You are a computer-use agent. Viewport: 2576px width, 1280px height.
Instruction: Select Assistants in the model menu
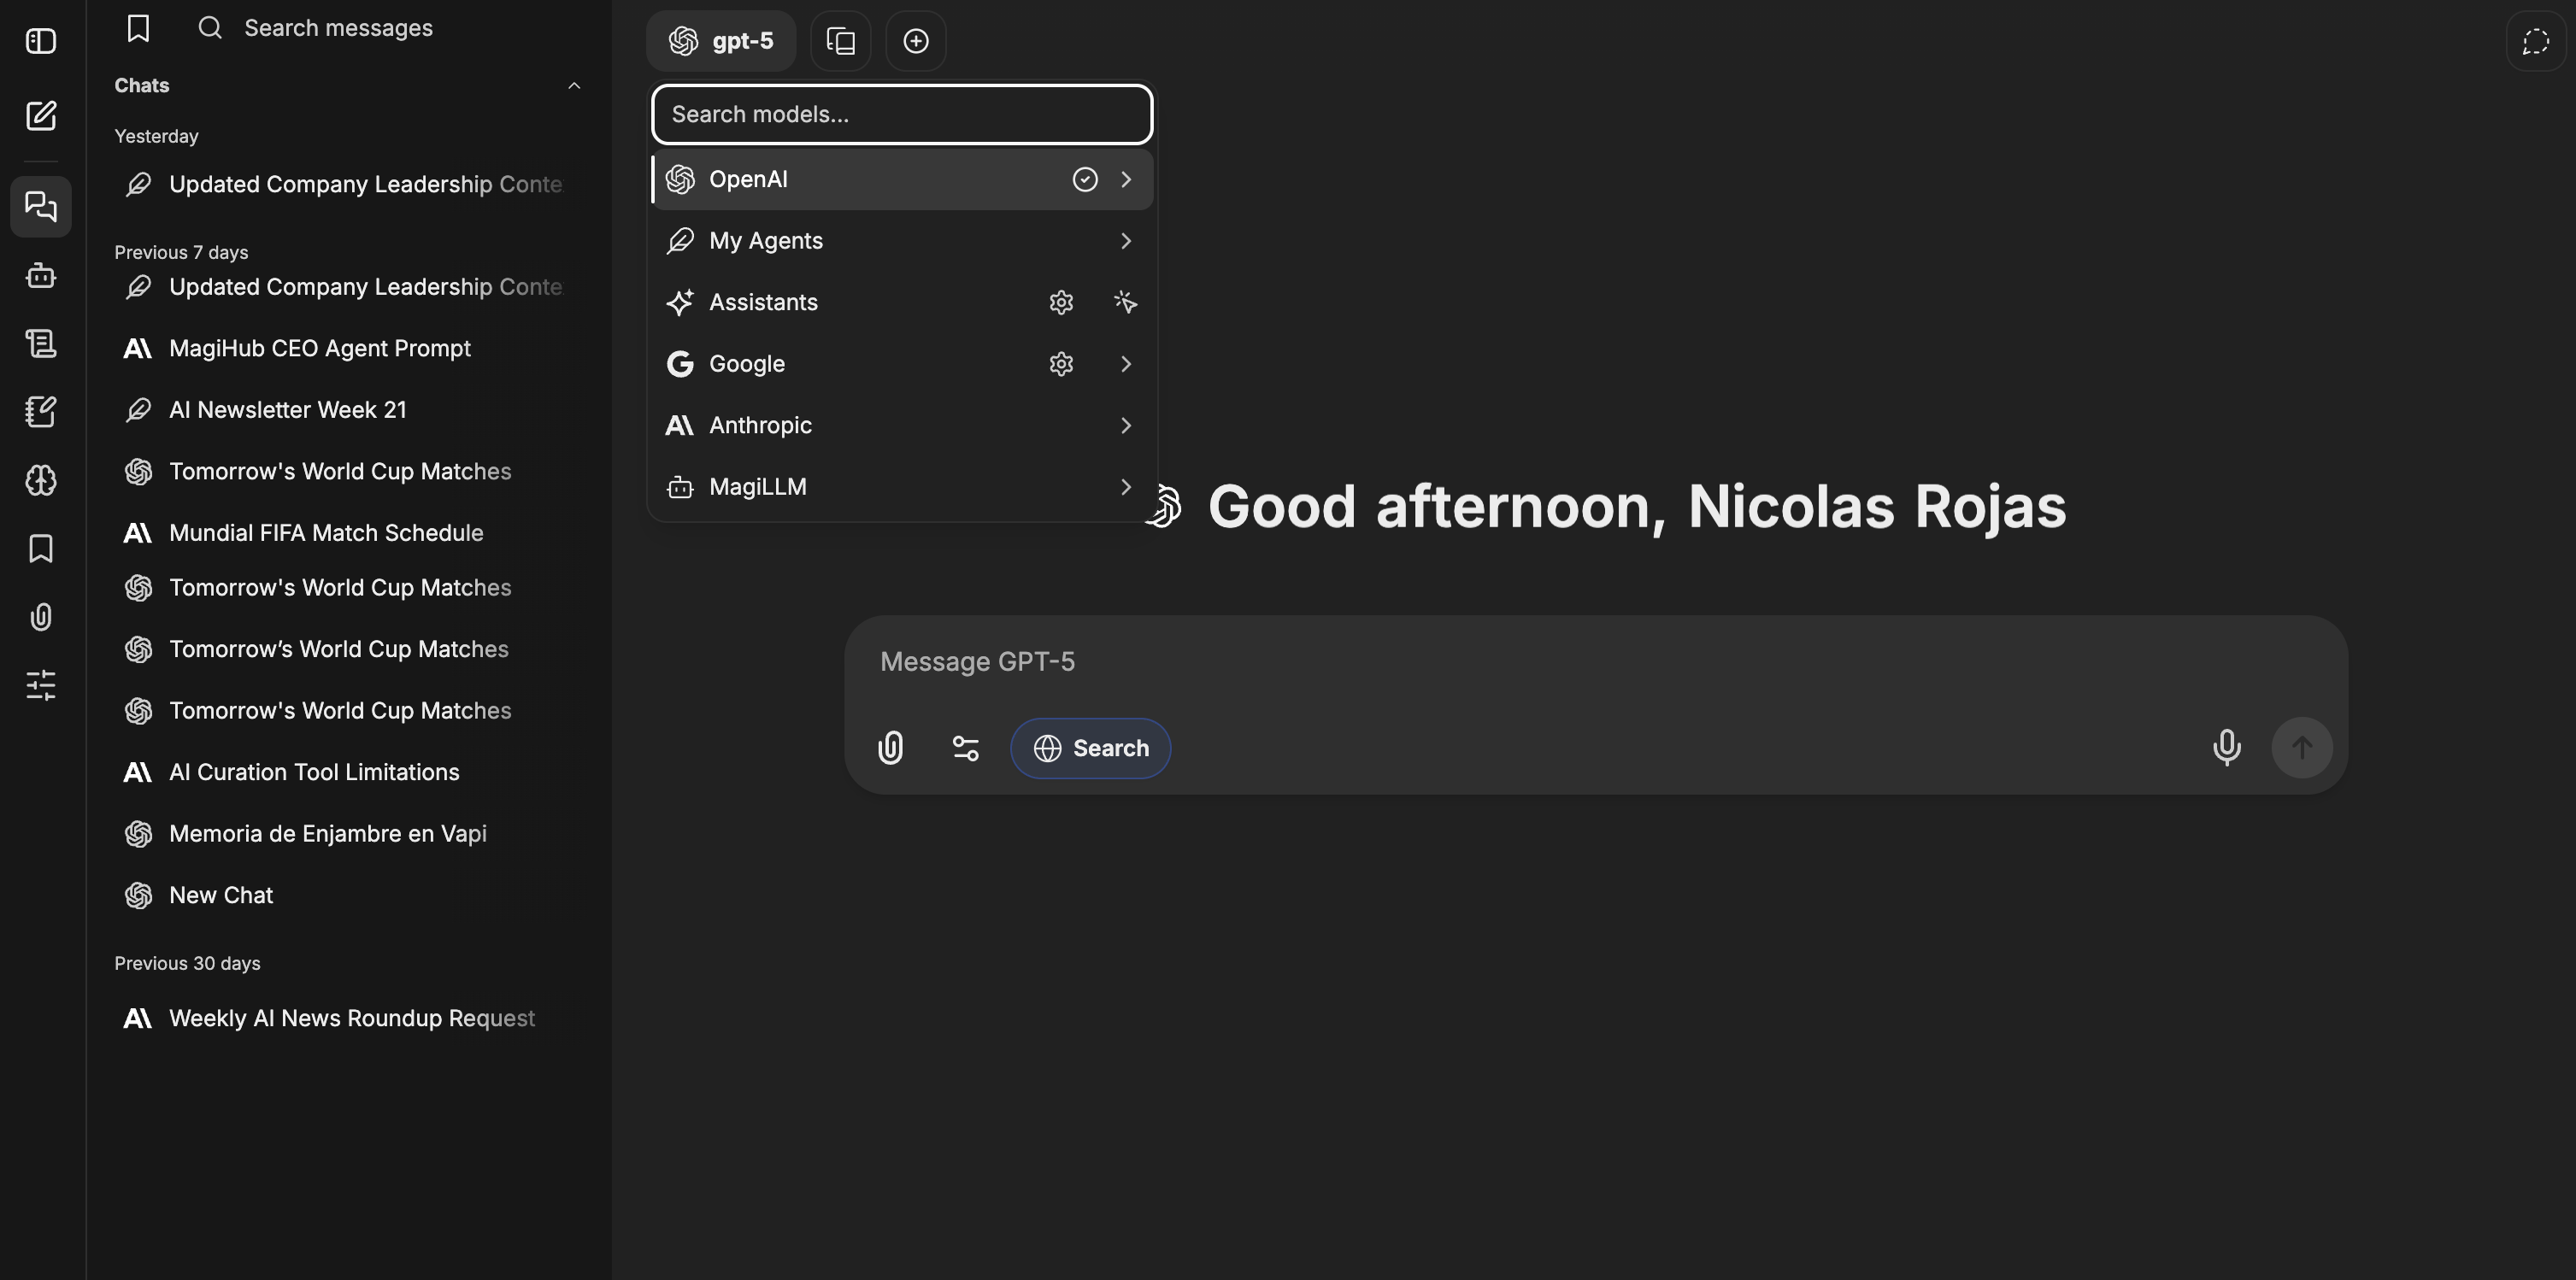(x=902, y=302)
